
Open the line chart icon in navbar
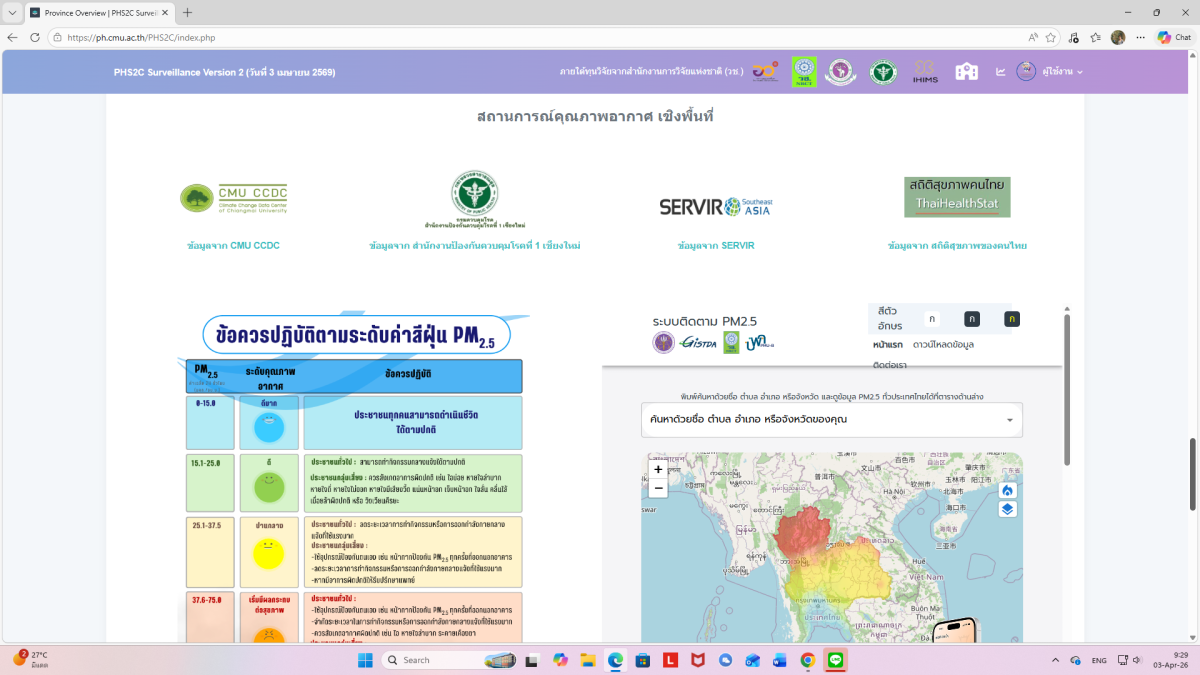pyautogui.click(x=1000, y=72)
